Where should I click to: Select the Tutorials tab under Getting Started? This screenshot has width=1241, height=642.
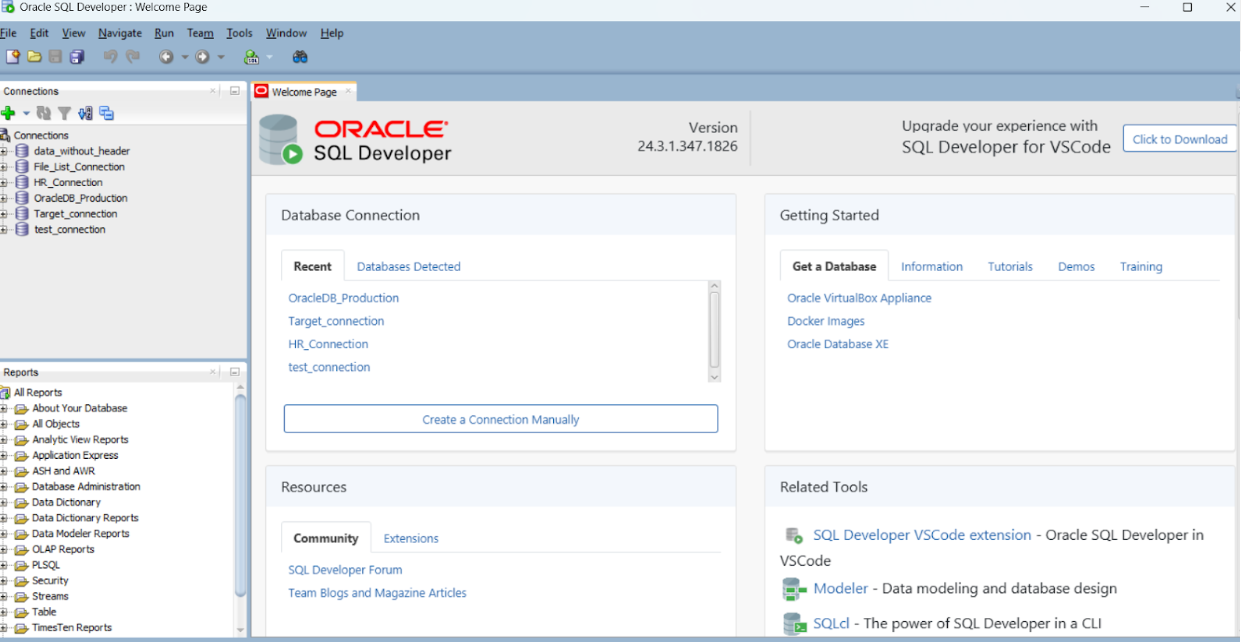click(1010, 266)
